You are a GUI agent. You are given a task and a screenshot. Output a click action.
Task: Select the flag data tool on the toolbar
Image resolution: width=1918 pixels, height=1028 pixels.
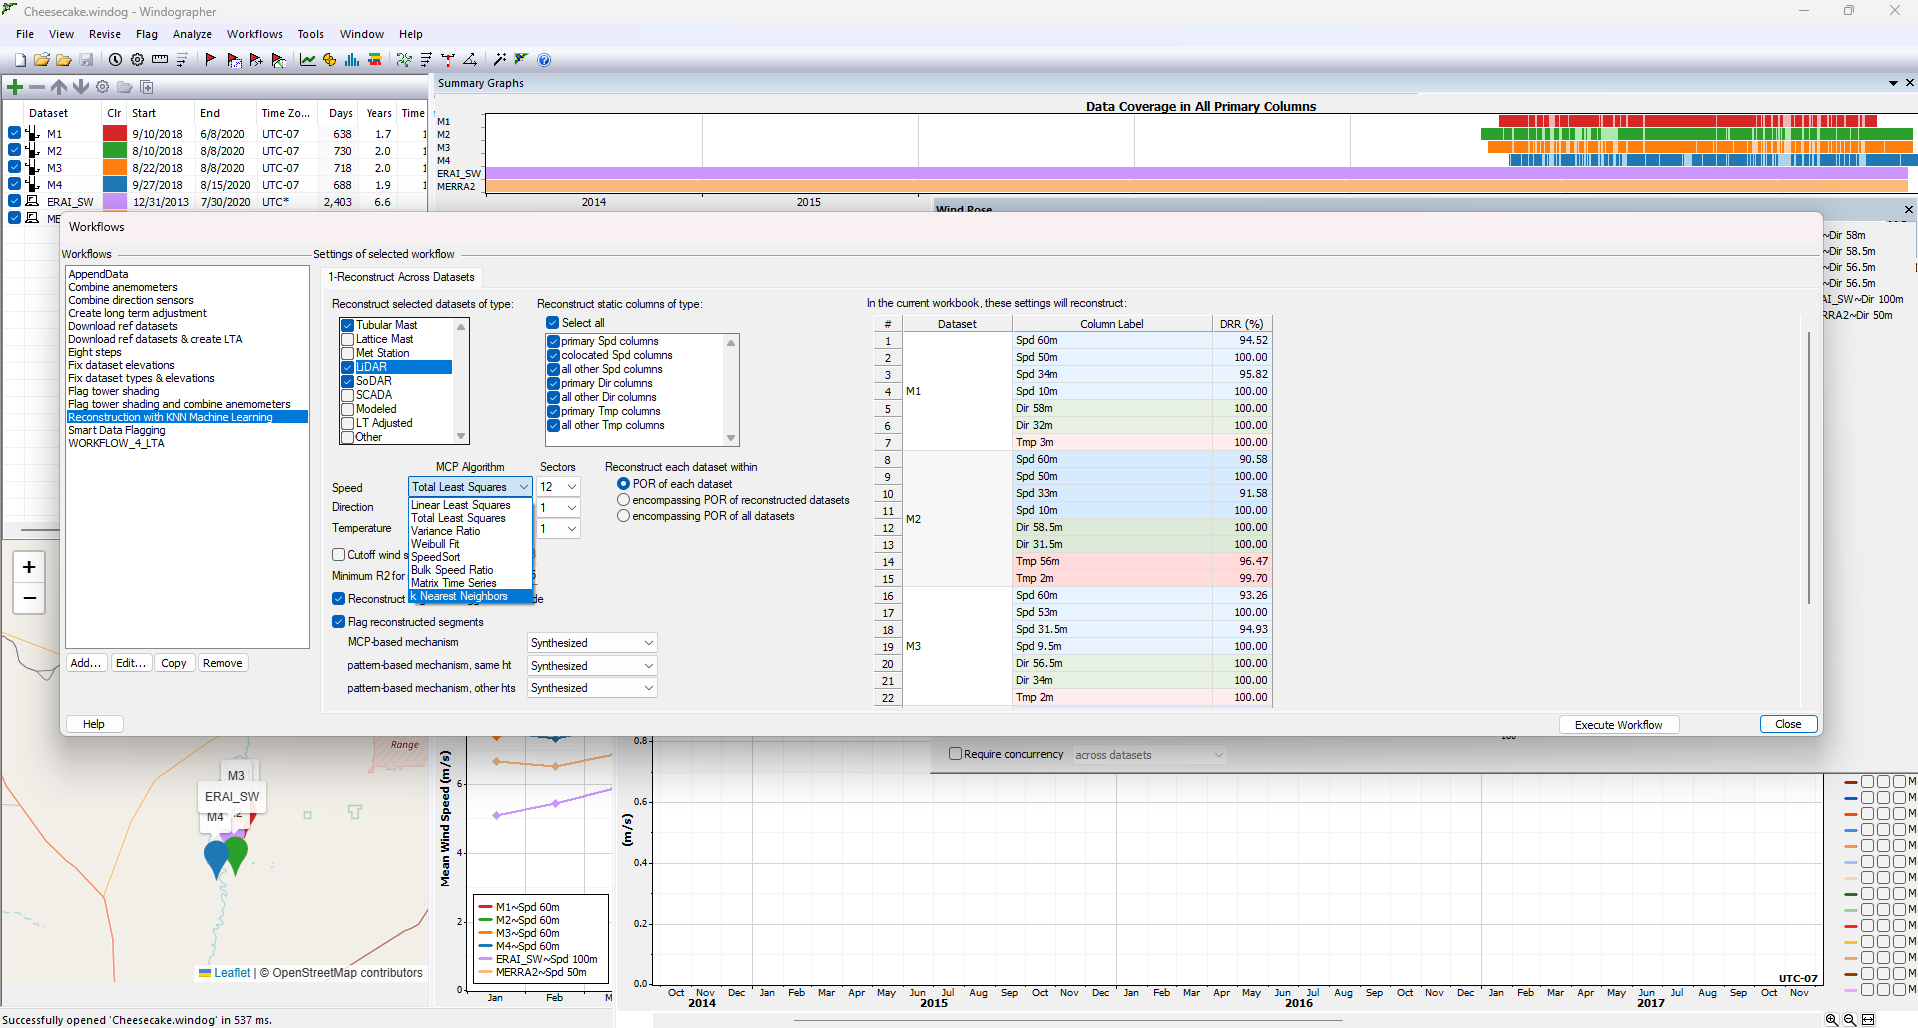[x=211, y=59]
